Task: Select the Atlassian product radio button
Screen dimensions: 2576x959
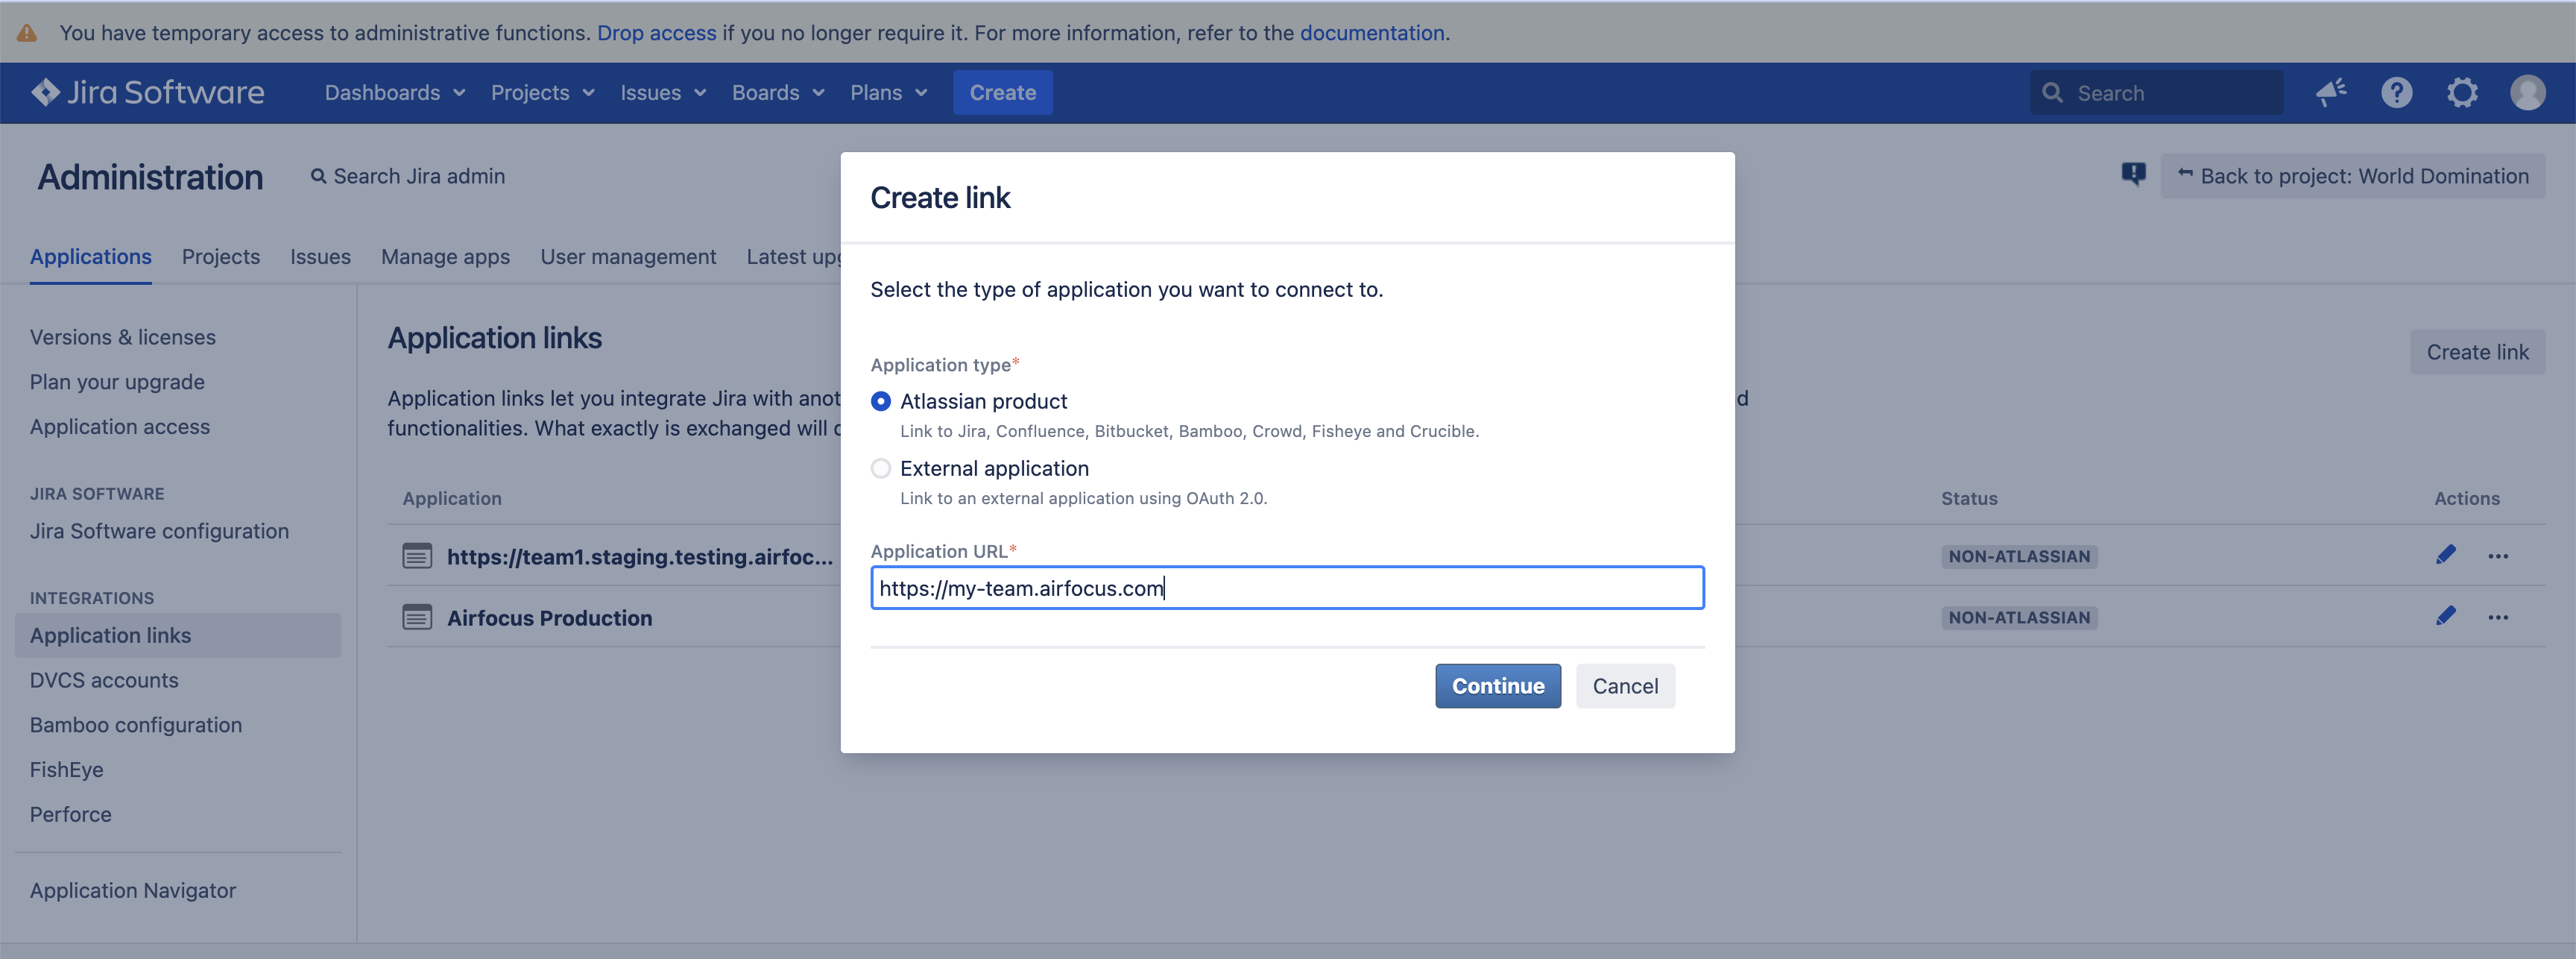Action: pos(881,401)
